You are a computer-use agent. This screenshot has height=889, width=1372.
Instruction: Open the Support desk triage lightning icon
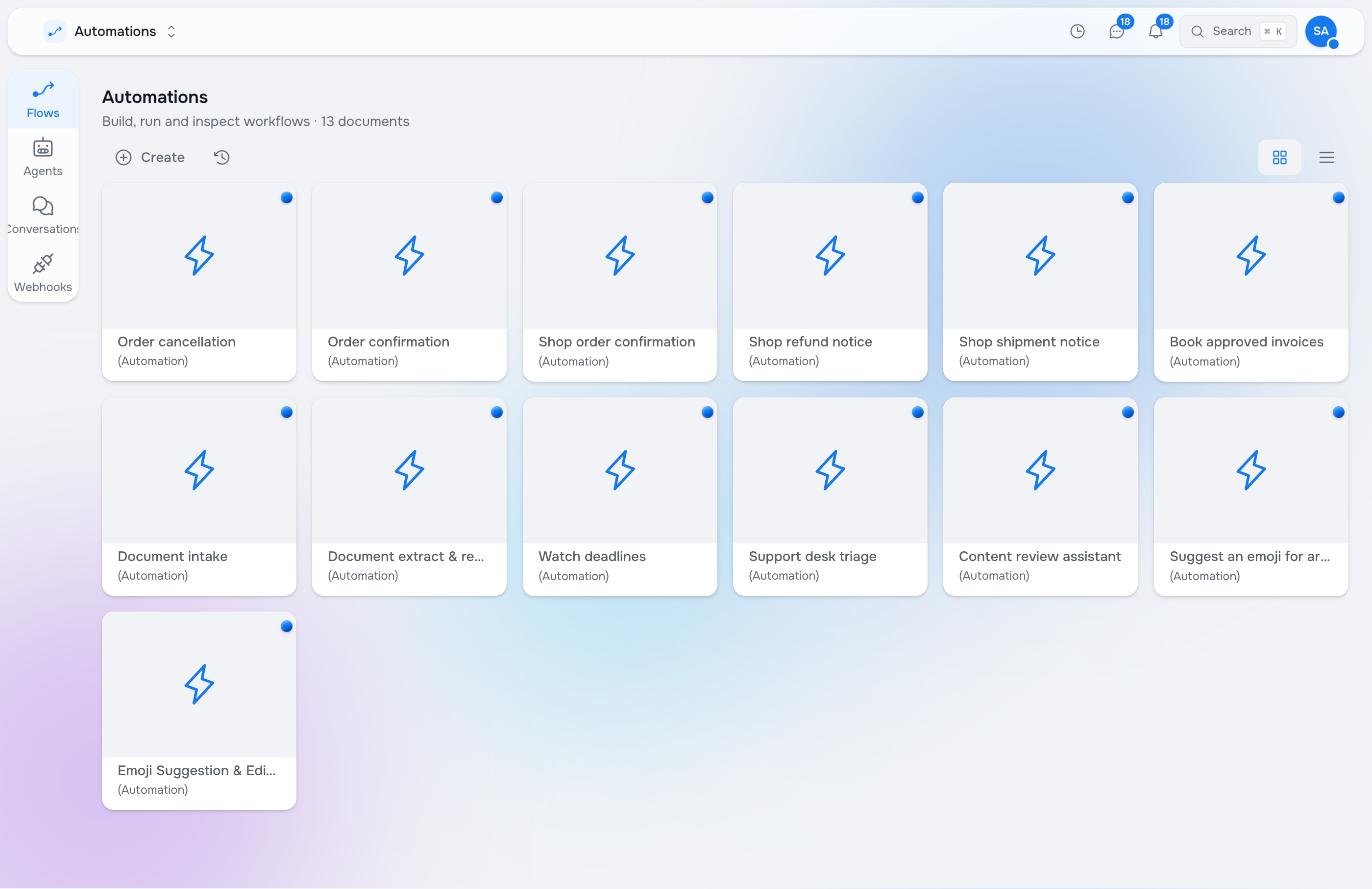coord(830,470)
